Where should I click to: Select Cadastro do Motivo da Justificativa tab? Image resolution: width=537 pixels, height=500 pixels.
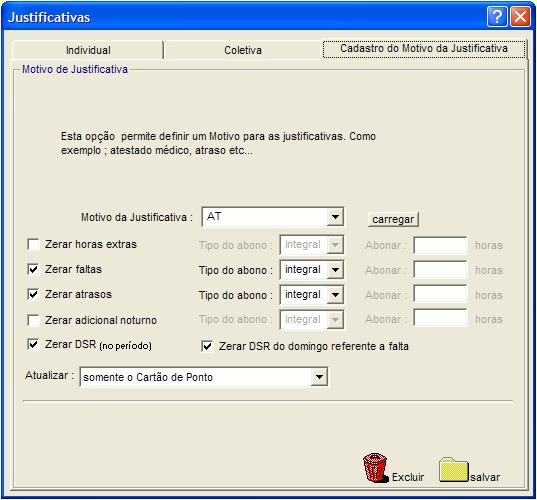[424, 49]
